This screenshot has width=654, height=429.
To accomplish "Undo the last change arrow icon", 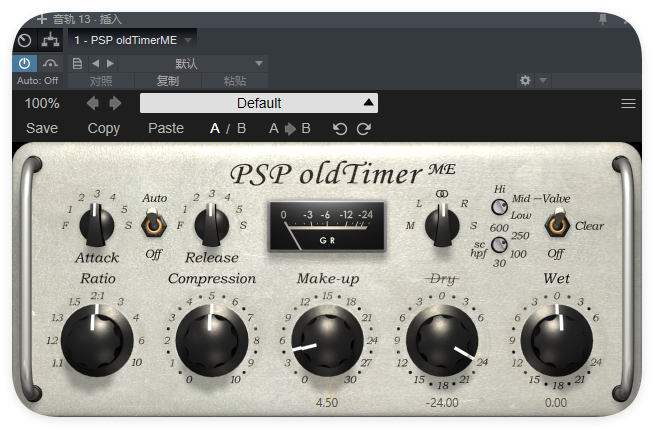I will (x=340, y=129).
